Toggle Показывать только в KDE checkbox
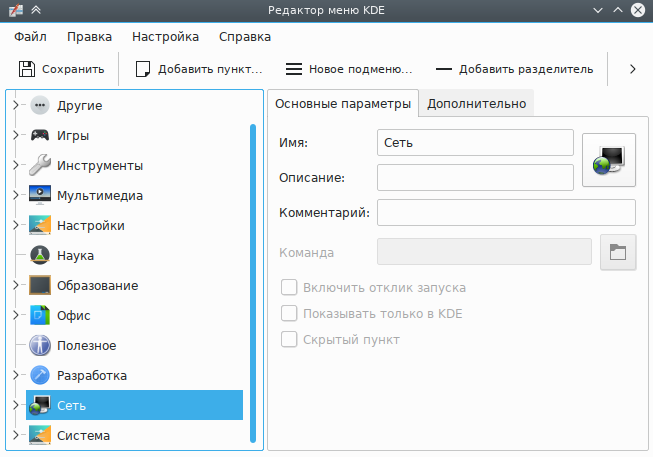Image resolution: width=653 pixels, height=457 pixels. (290, 313)
